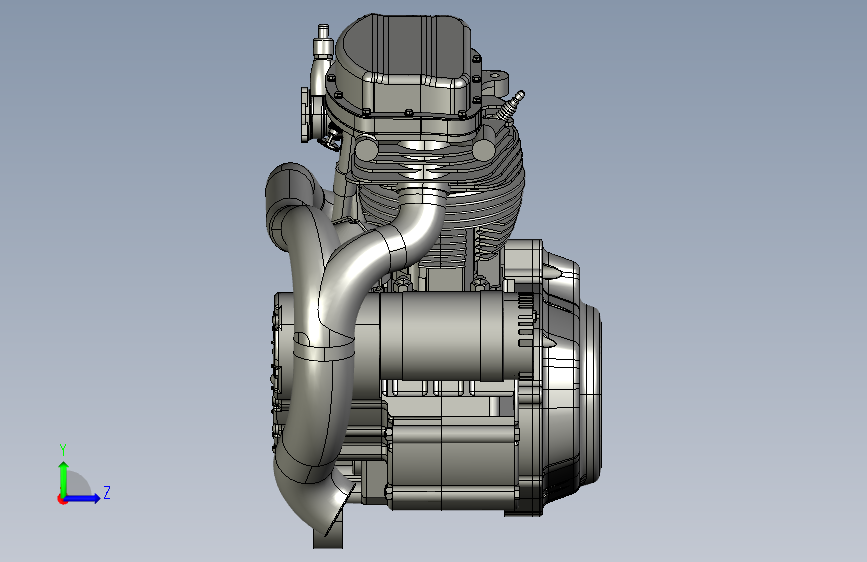Image resolution: width=867 pixels, height=562 pixels.
Task: Click the blue Z axis arrow
Action: pyautogui.click(x=83, y=498)
